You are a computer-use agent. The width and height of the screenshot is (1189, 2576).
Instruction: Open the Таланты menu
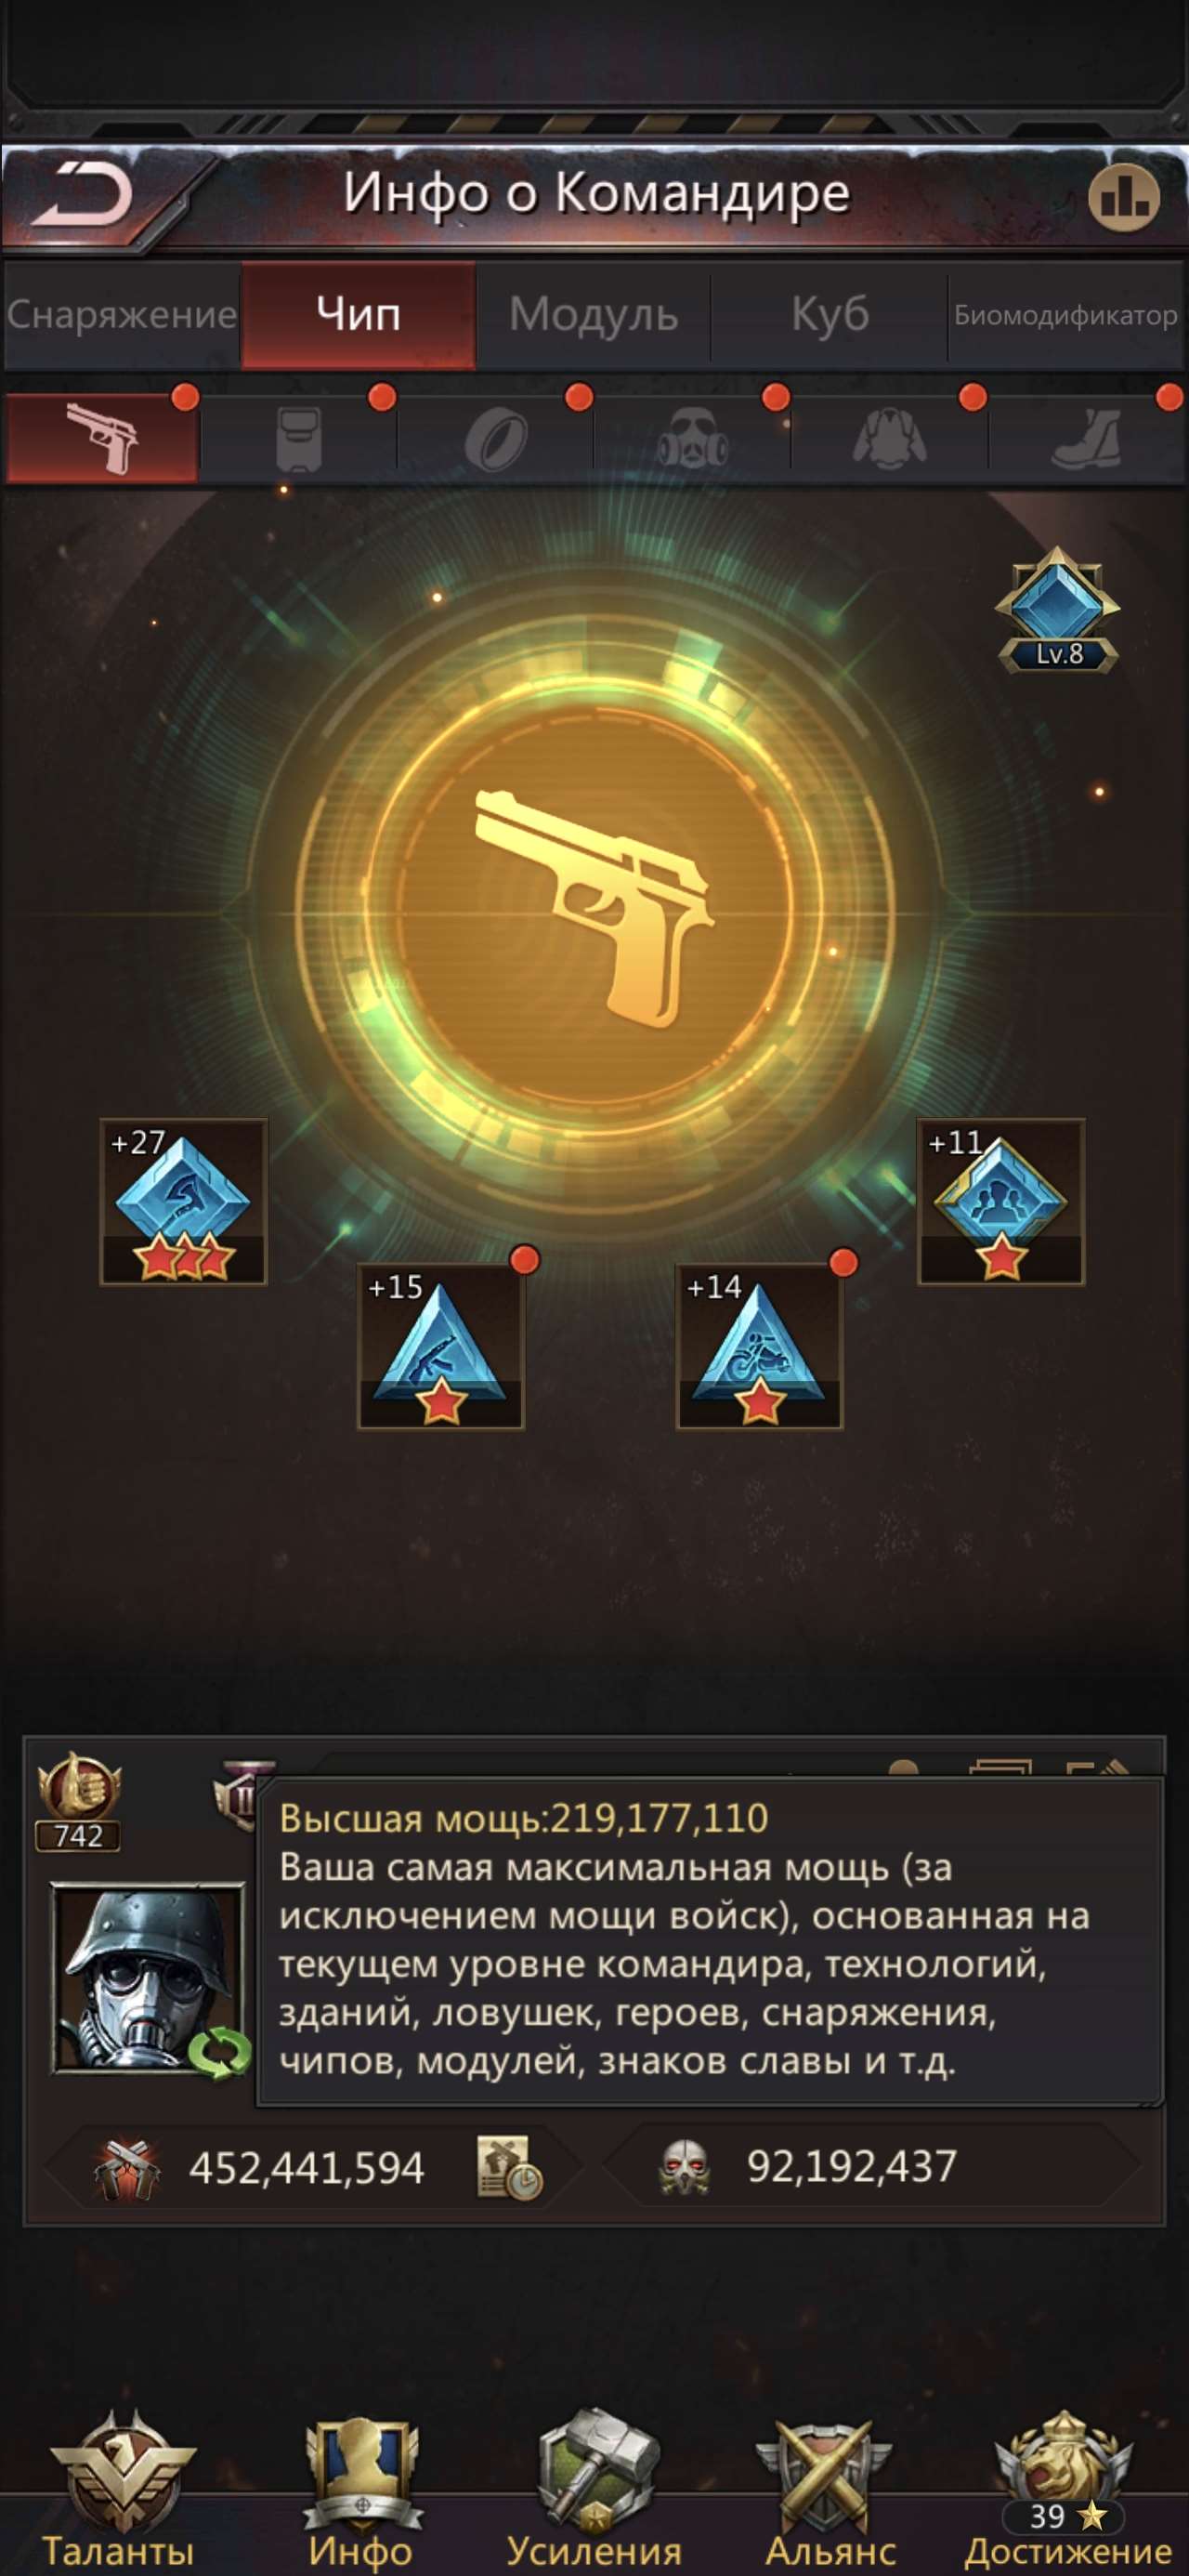pyautogui.click(x=118, y=2492)
